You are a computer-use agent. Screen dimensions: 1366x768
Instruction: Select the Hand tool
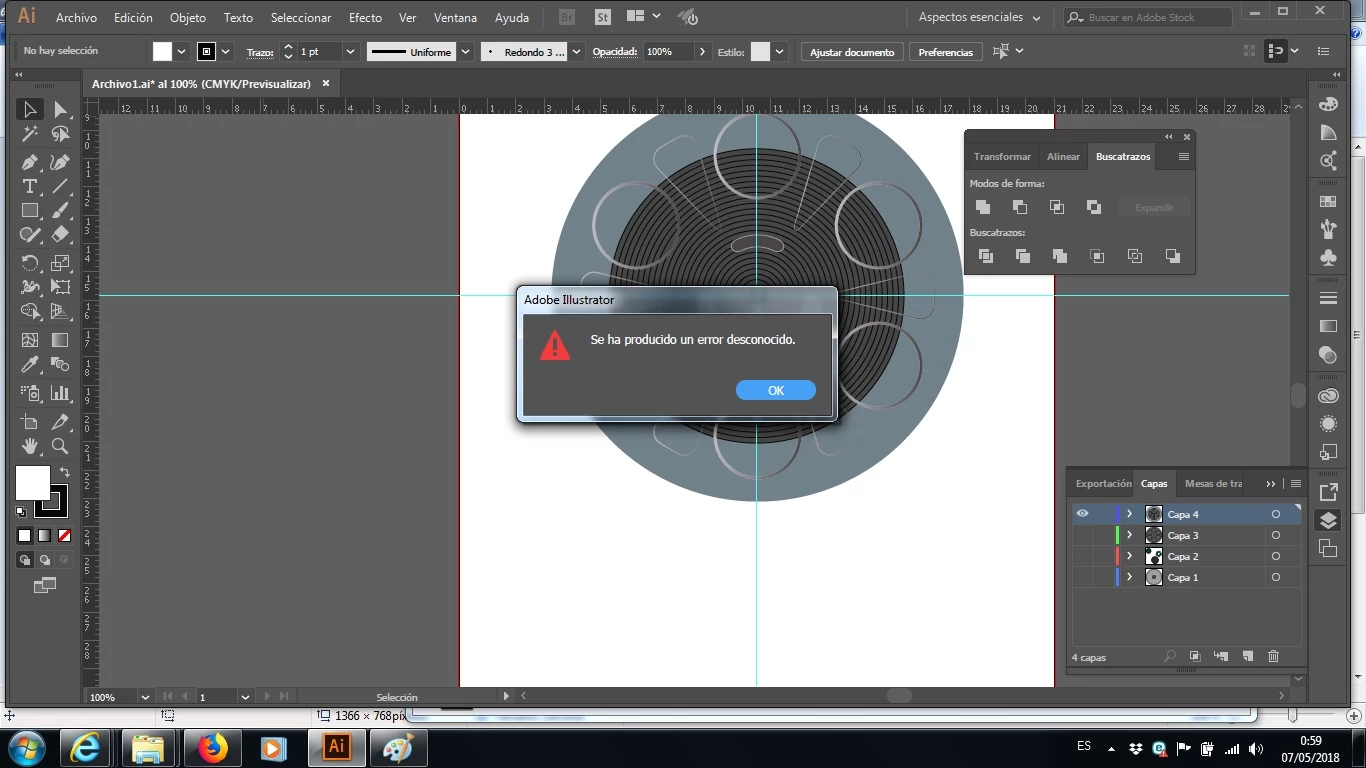[x=30, y=446]
